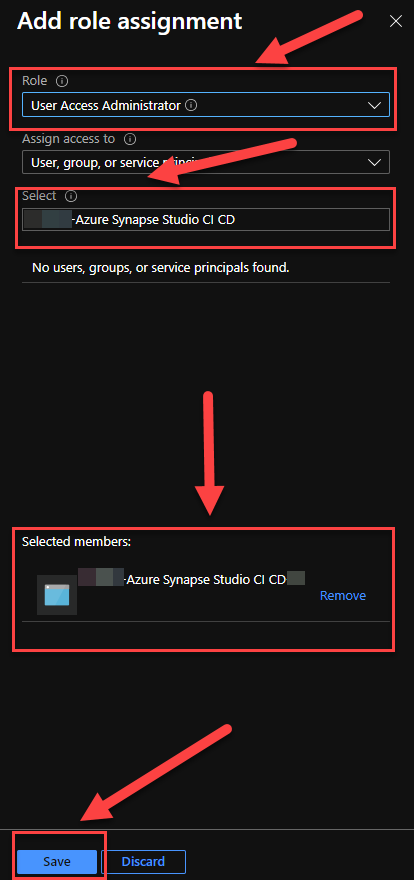The image size is (414, 880).
Task: Click the application icon of the selected member
Action: click(57, 595)
